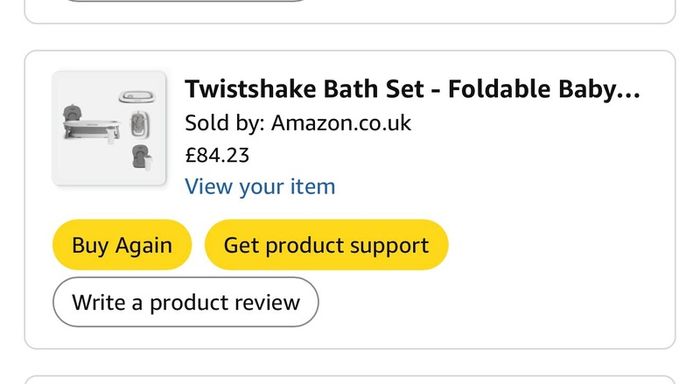The image size is (700, 384).
Task: Open the Twistshake Bath Set product thumbnail
Action: [109, 128]
